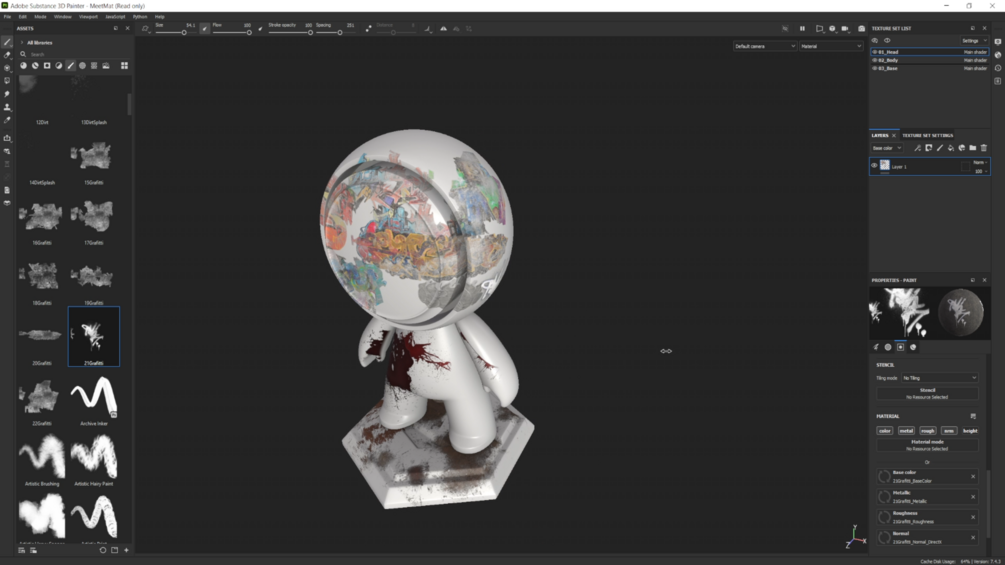
Task: Click the brush Size slider handle
Action: click(x=184, y=33)
